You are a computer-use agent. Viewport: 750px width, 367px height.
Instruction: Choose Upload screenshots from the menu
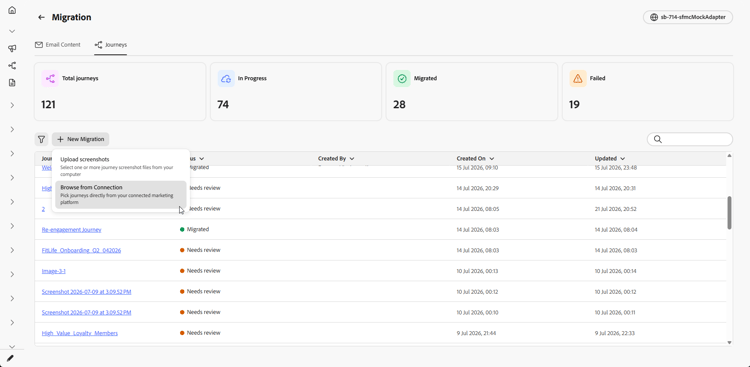[121, 167]
